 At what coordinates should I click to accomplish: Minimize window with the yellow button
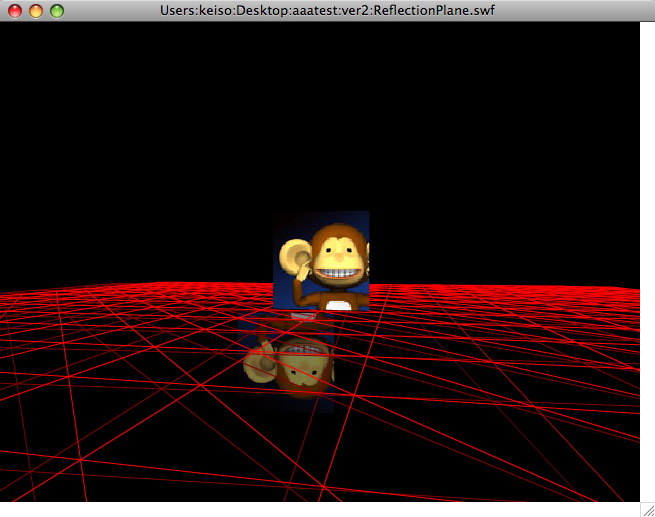coord(36,11)
